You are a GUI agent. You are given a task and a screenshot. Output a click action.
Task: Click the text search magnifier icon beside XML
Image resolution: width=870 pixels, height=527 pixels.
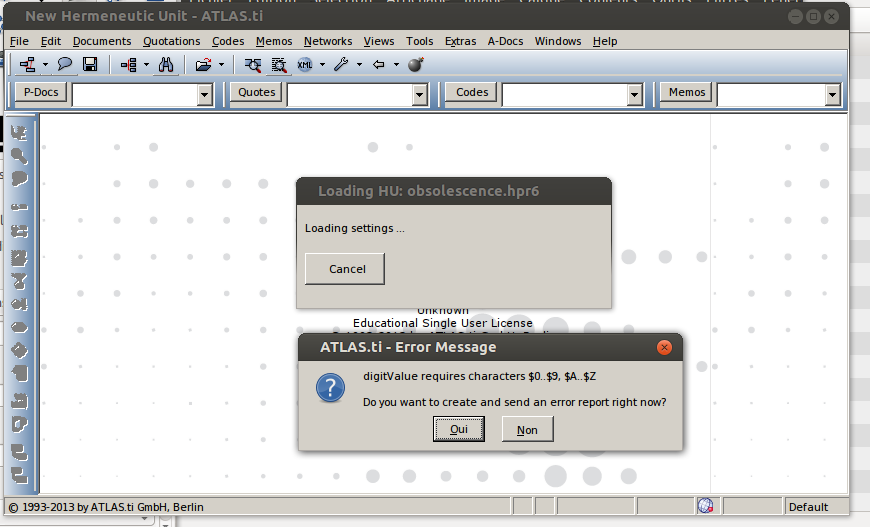pyautogui.click(x=279, y=65)
